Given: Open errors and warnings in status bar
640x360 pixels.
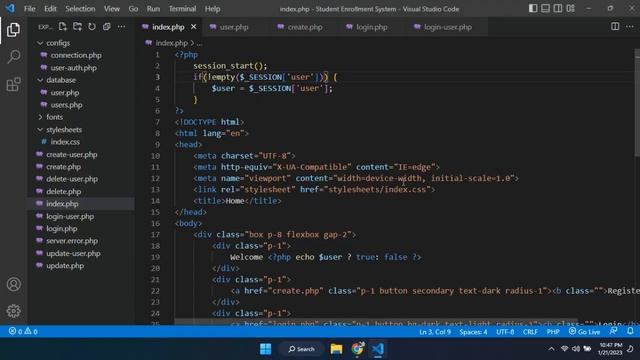Looking at the screenshot, I should 23,331.
